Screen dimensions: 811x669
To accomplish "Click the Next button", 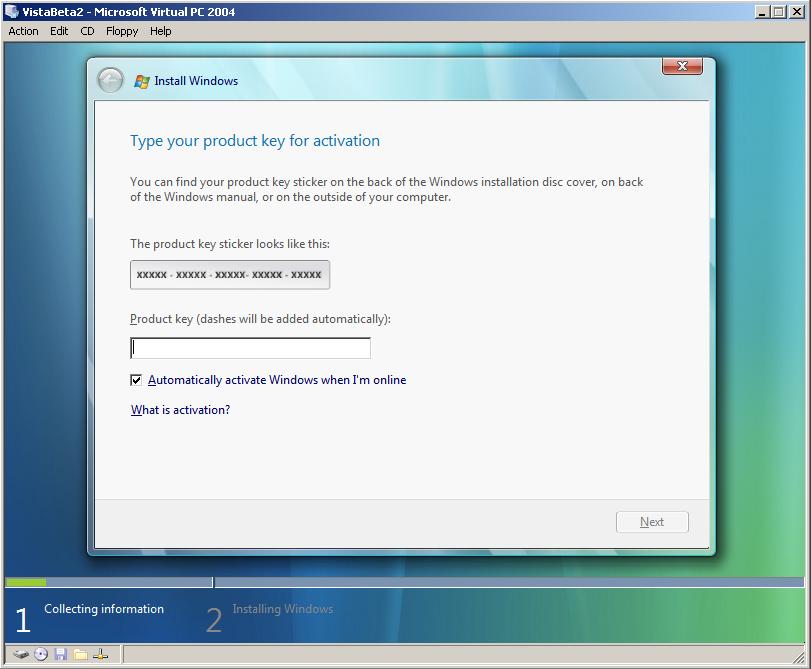I will (x=652, y=522).
